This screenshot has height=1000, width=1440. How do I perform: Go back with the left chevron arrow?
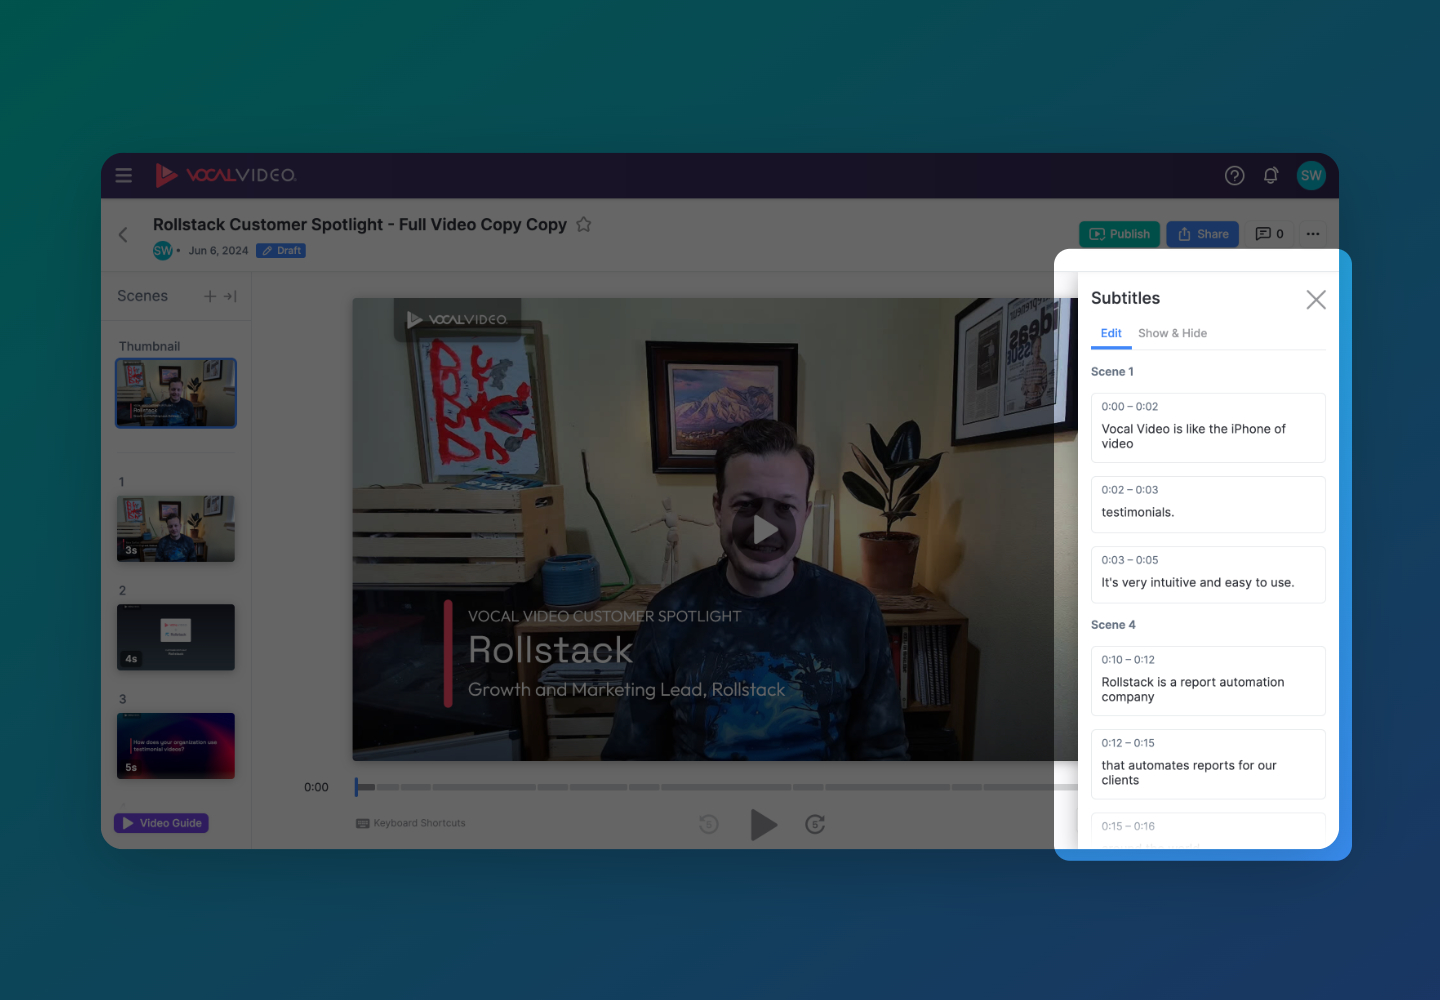pos(123,235)
